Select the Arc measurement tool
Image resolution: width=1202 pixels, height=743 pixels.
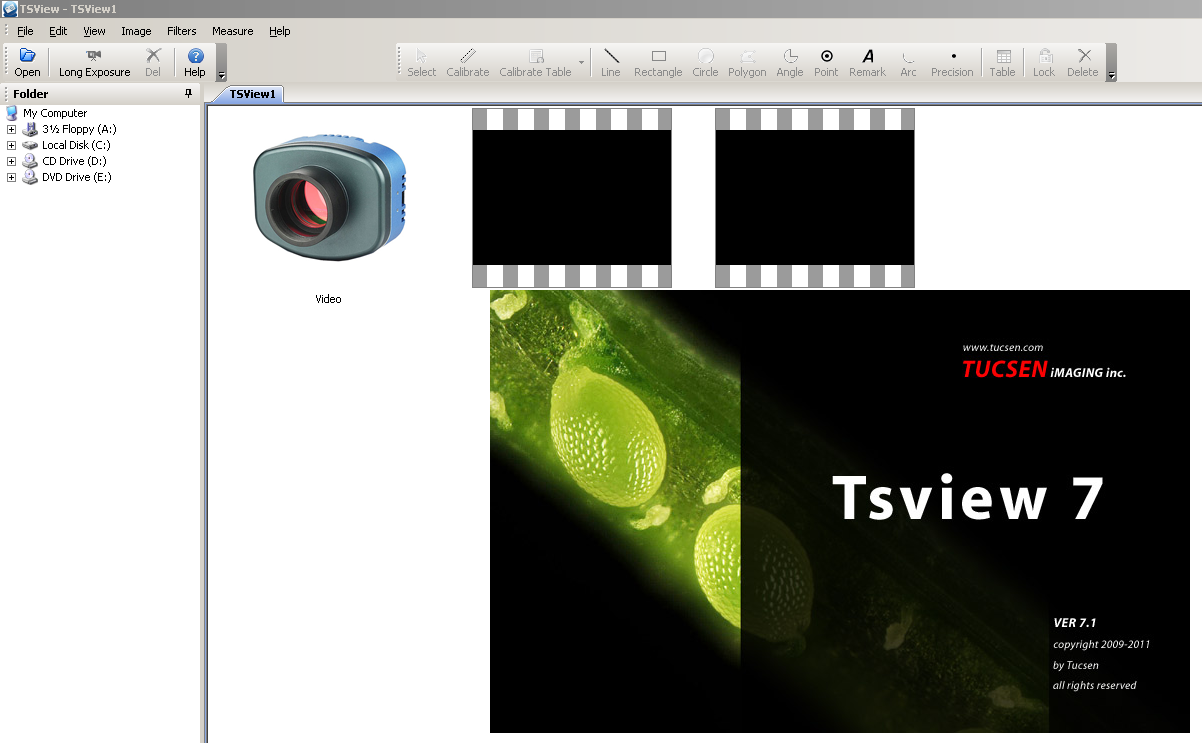point(908,63)
